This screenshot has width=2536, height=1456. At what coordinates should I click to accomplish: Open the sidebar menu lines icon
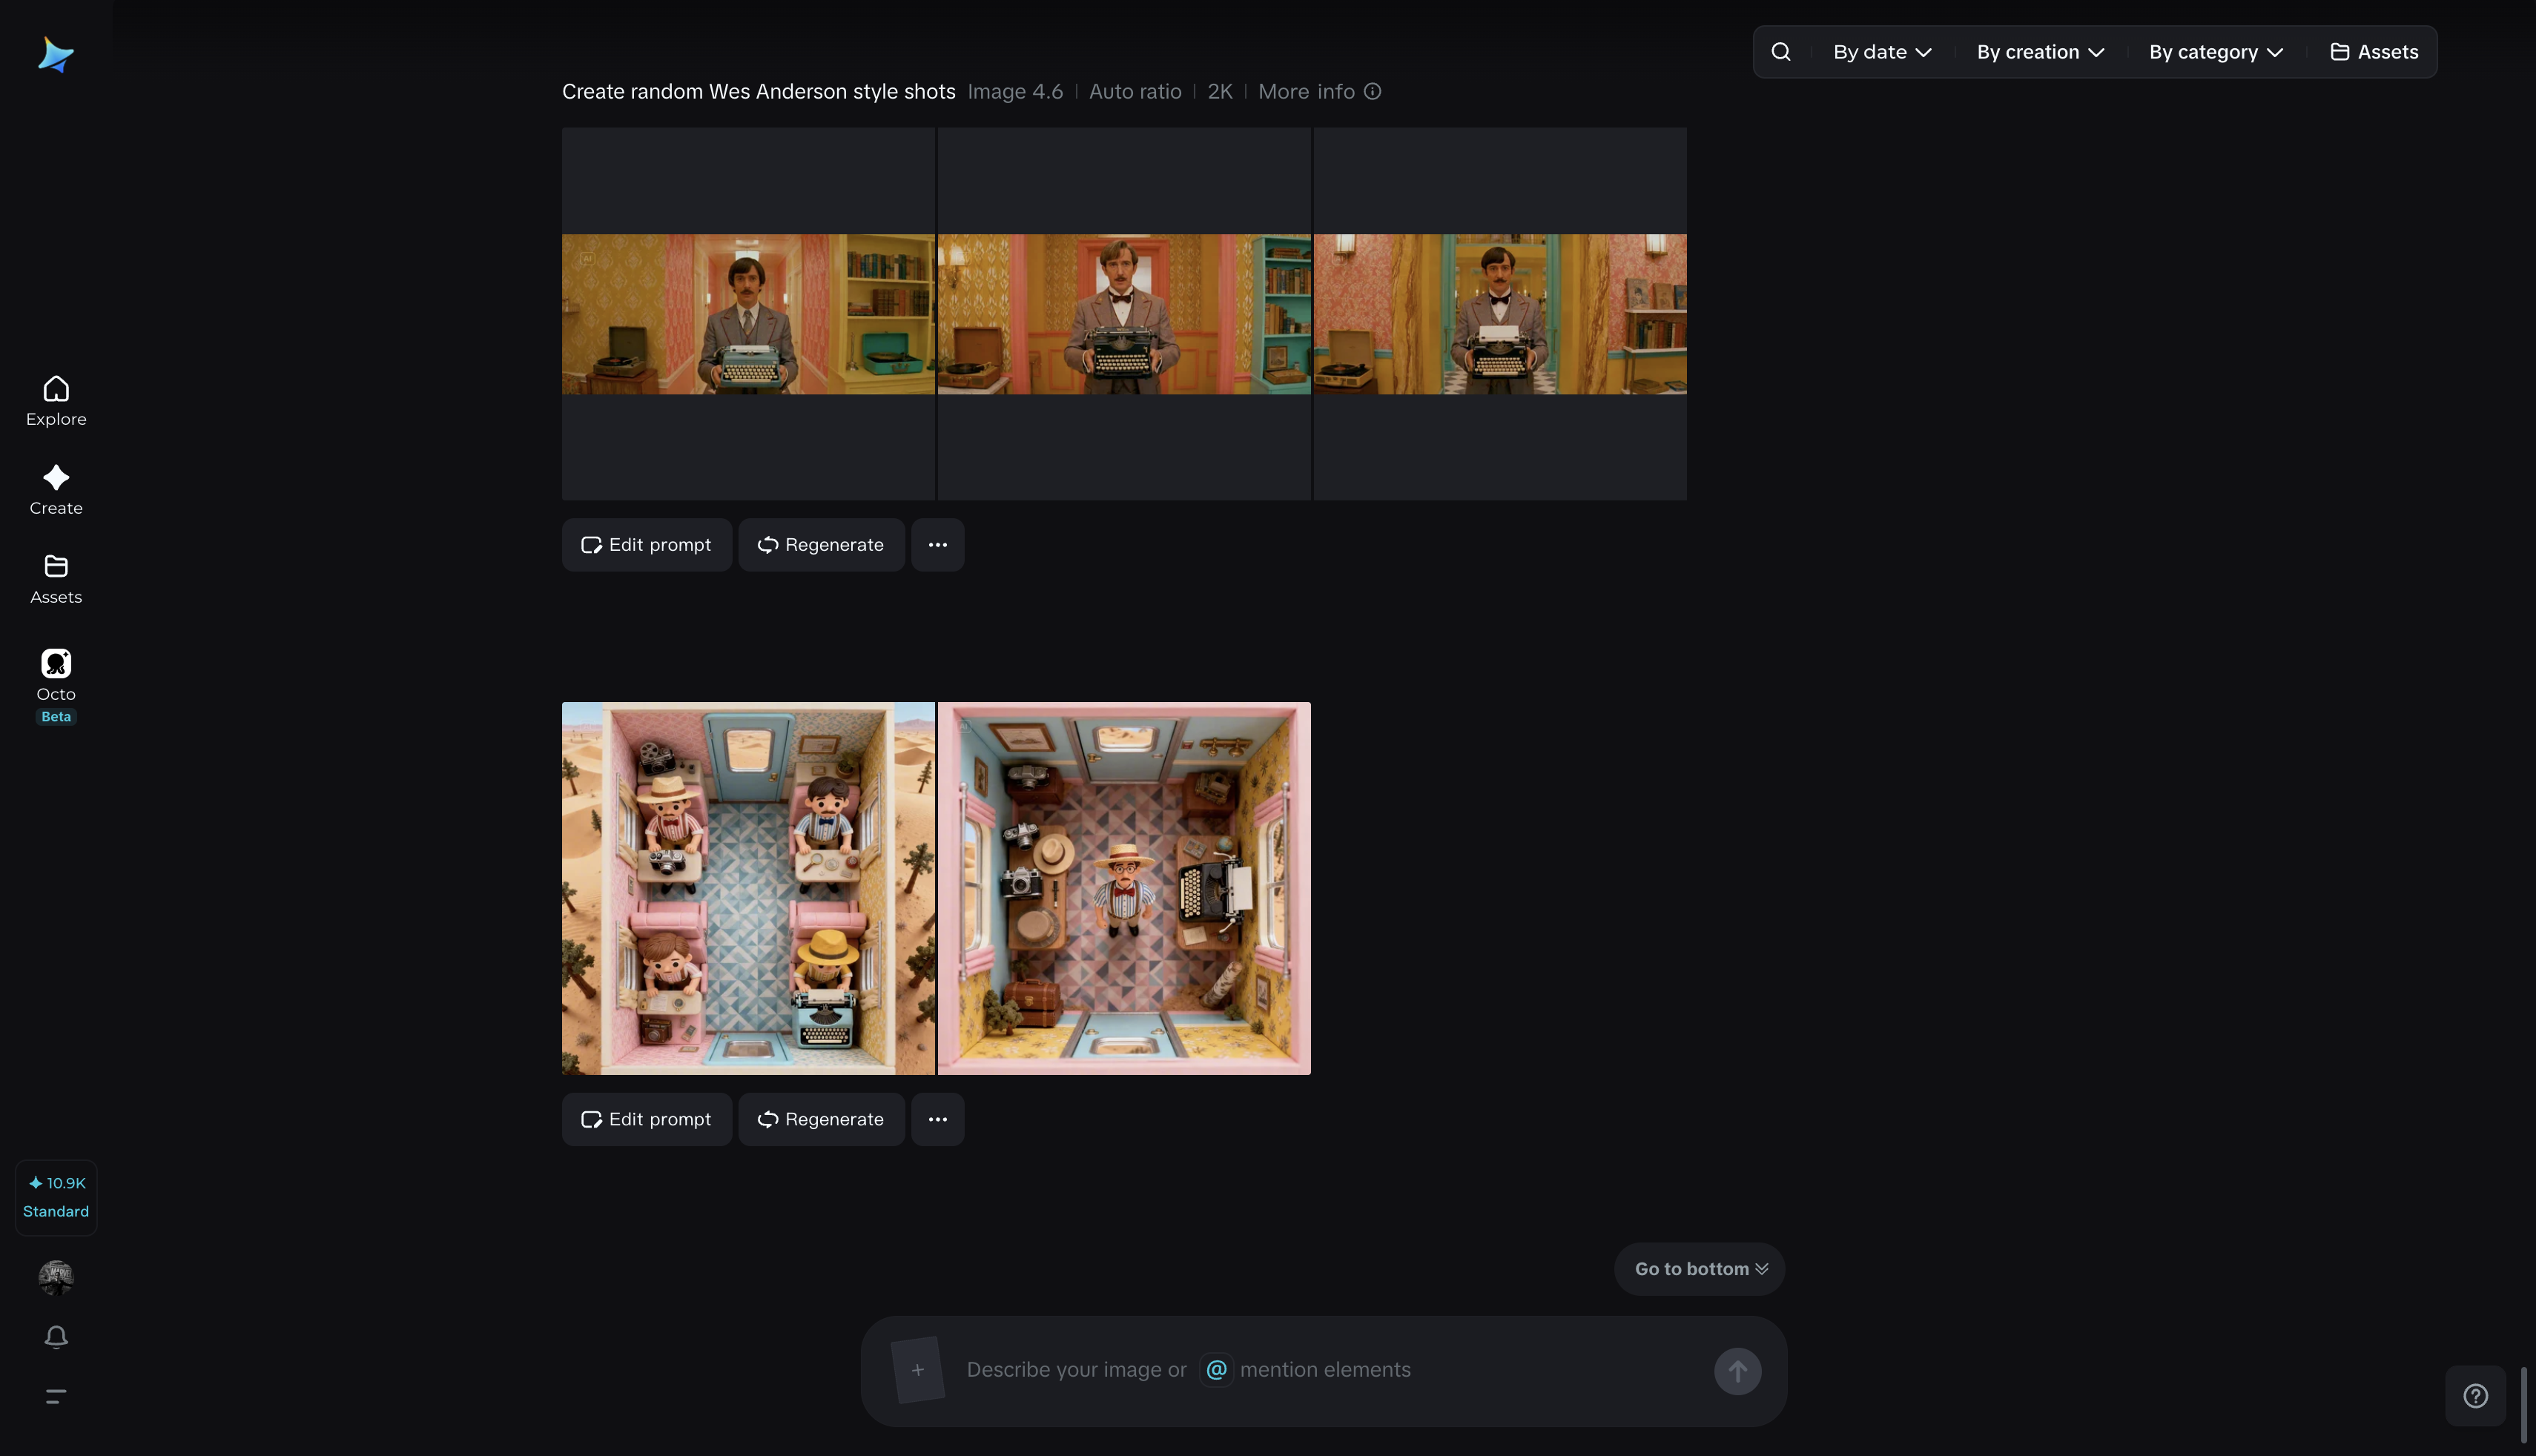point(56,1396)
